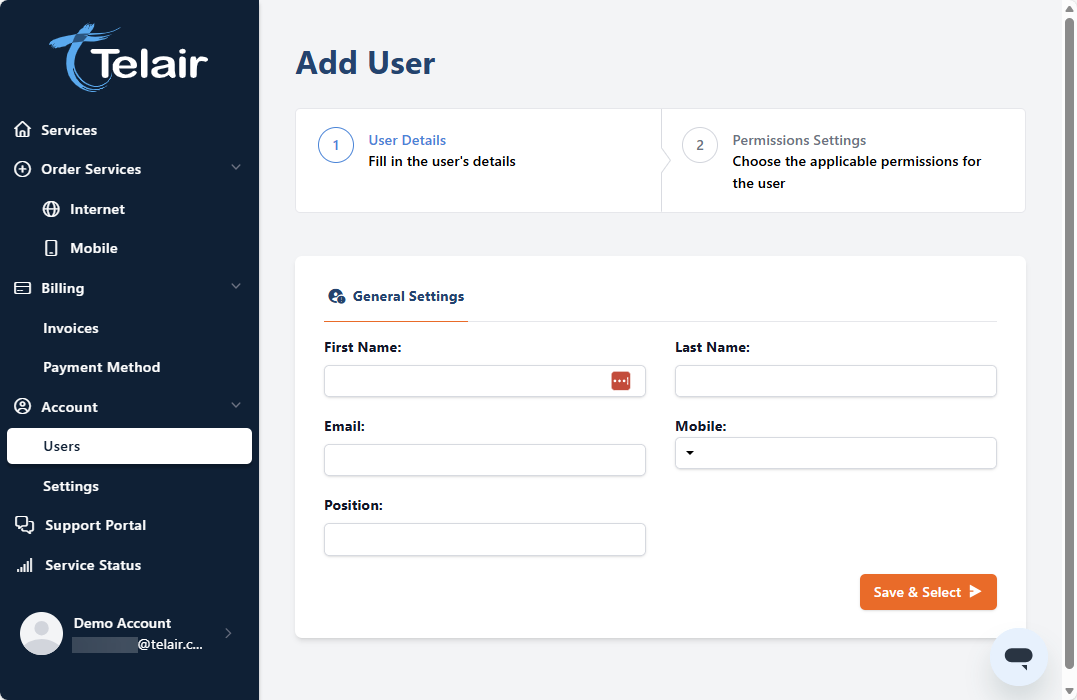Click the Order Services label

(91, 169)
